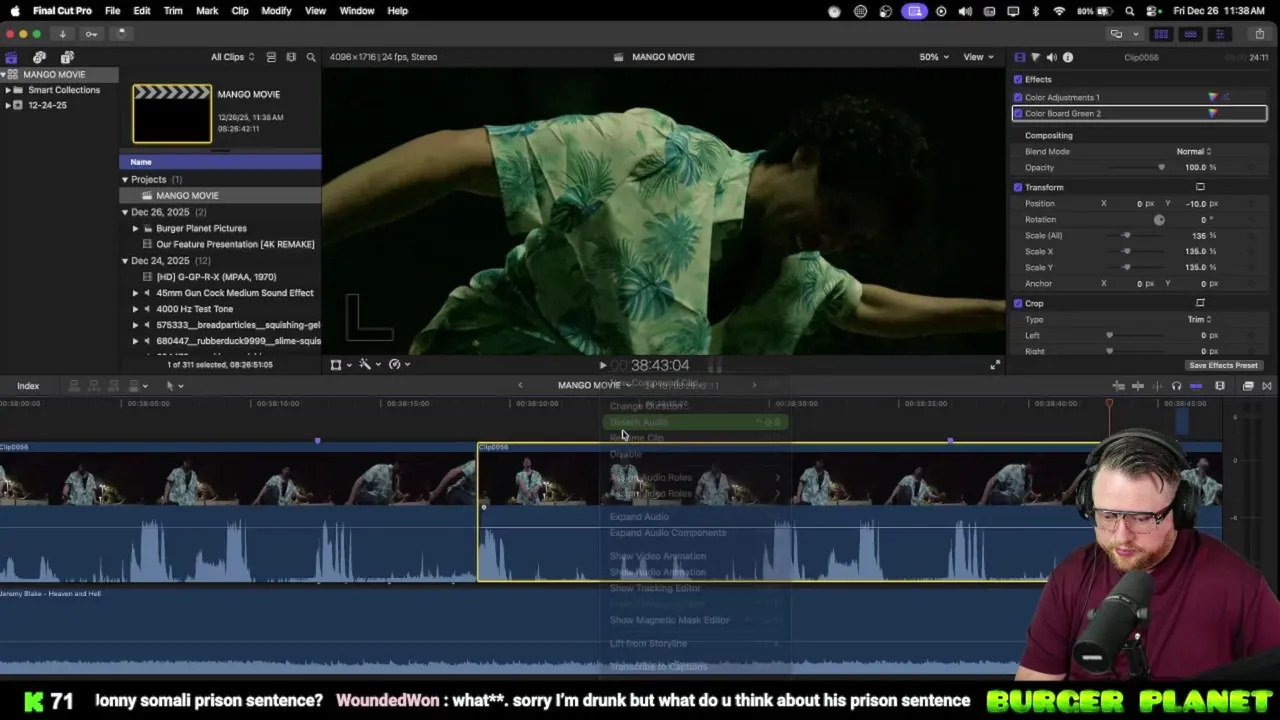
Task: Open the Modify menu
Action: (276, 11)
